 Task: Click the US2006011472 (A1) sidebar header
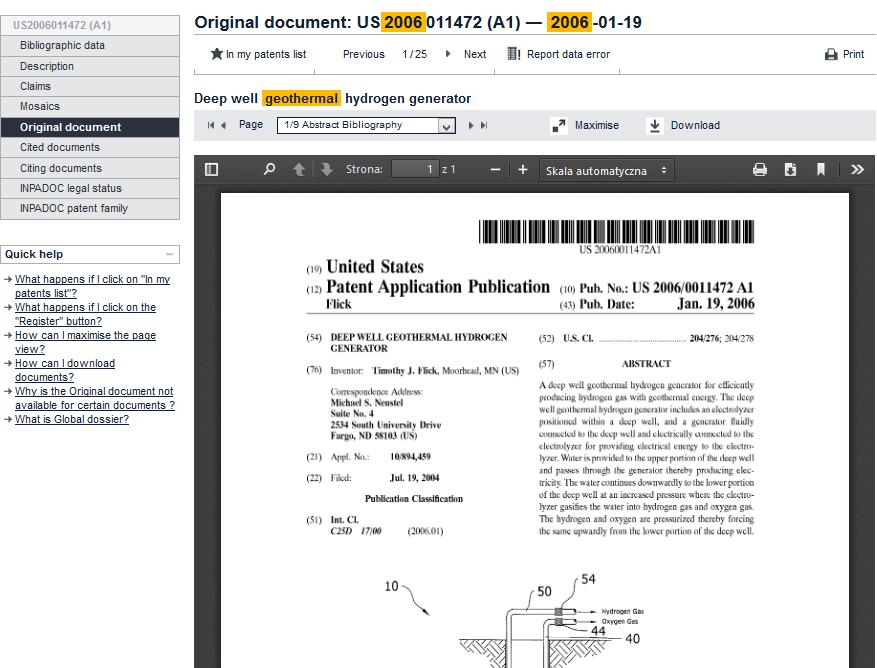point(90,25)
